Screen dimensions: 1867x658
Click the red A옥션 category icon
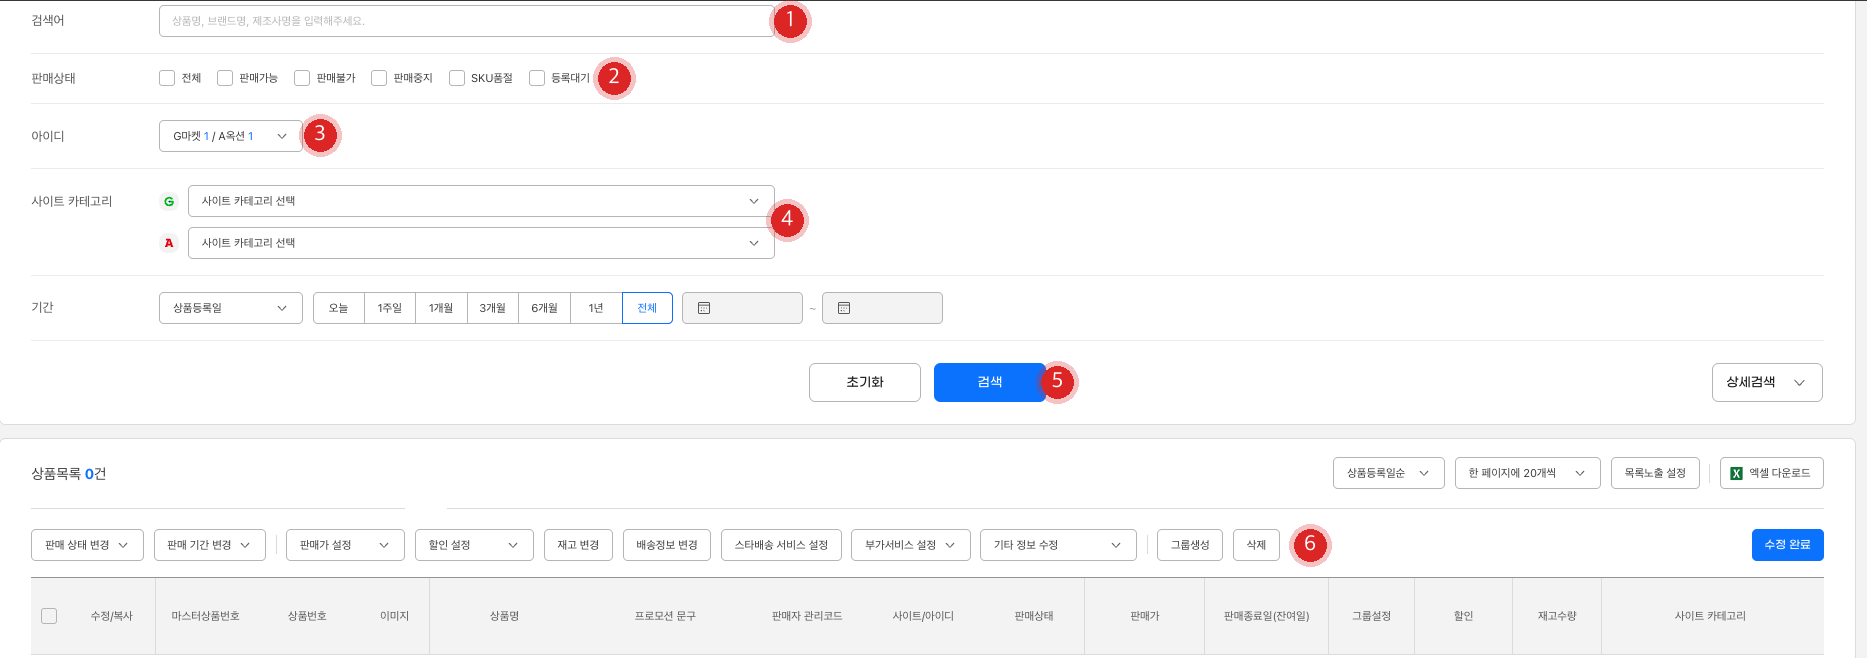point(169,243)
